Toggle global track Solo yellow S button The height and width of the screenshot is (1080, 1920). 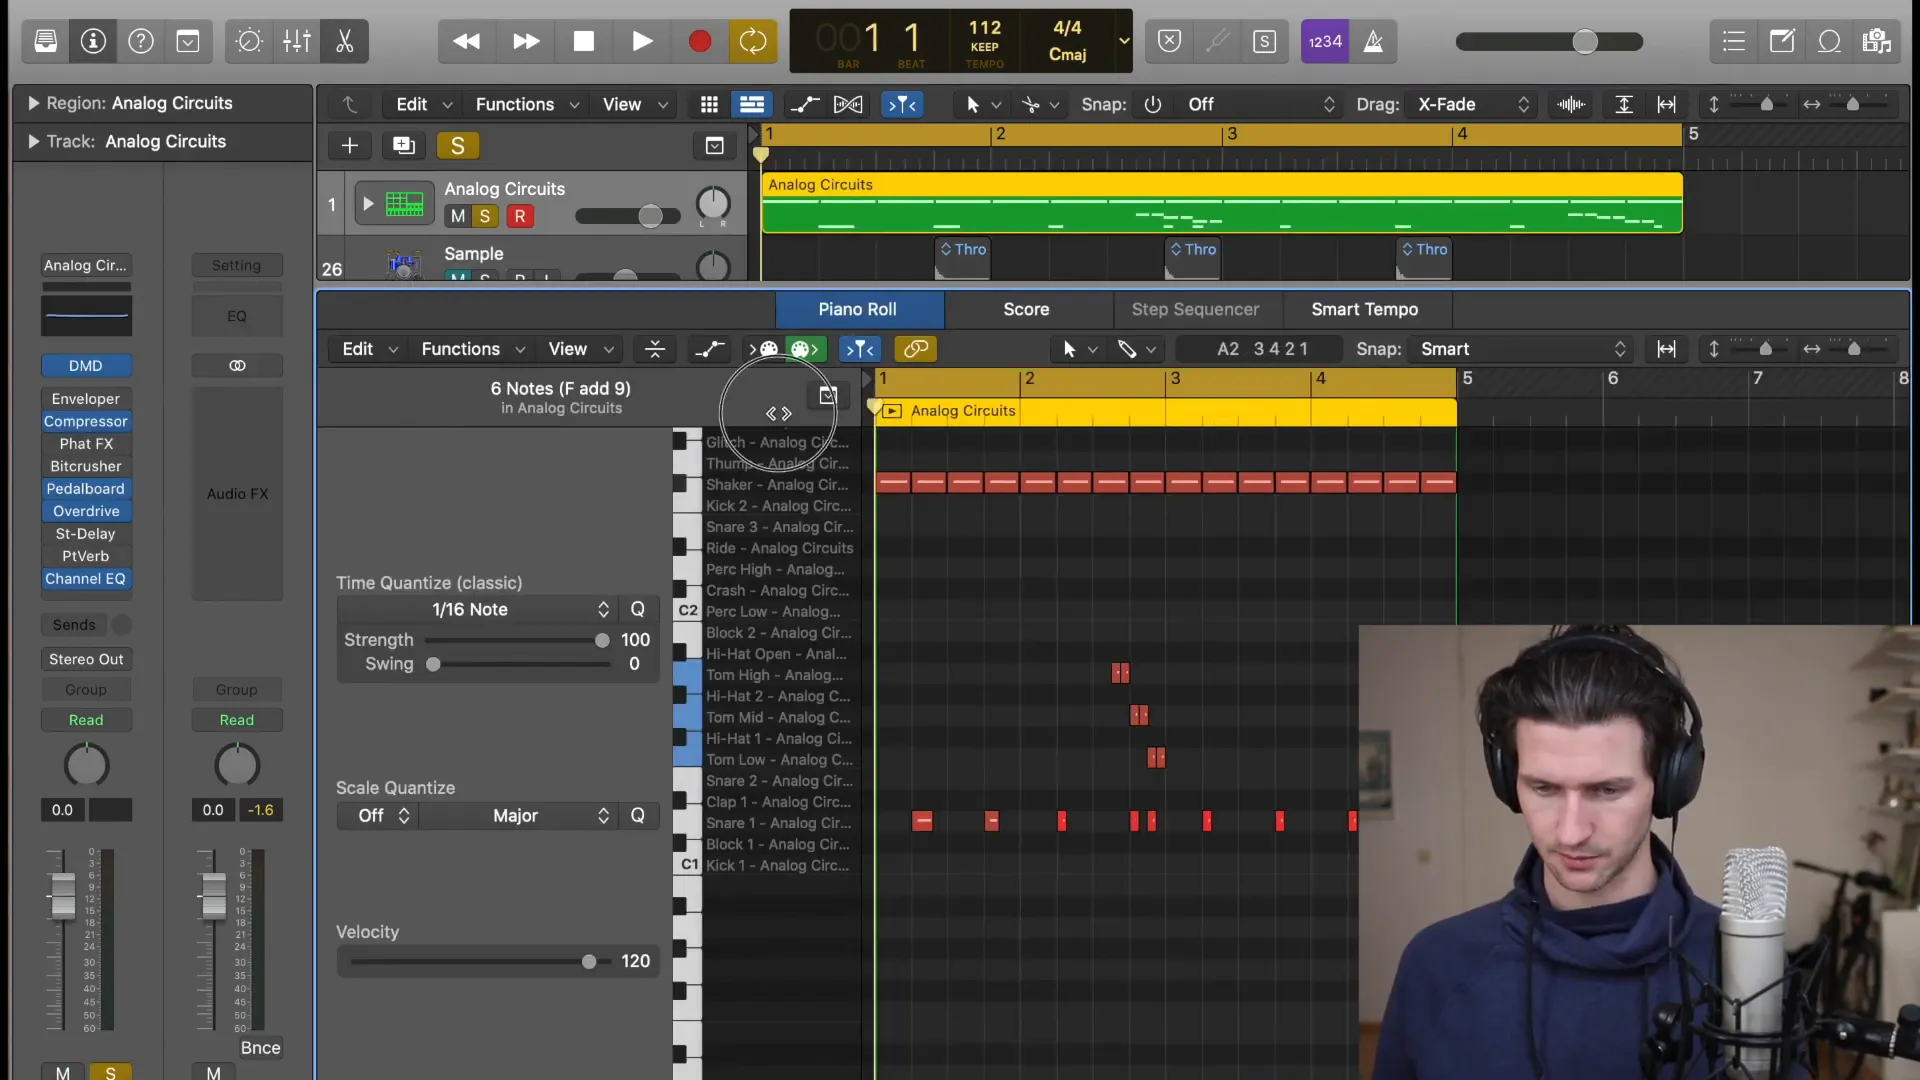(457, 145)
